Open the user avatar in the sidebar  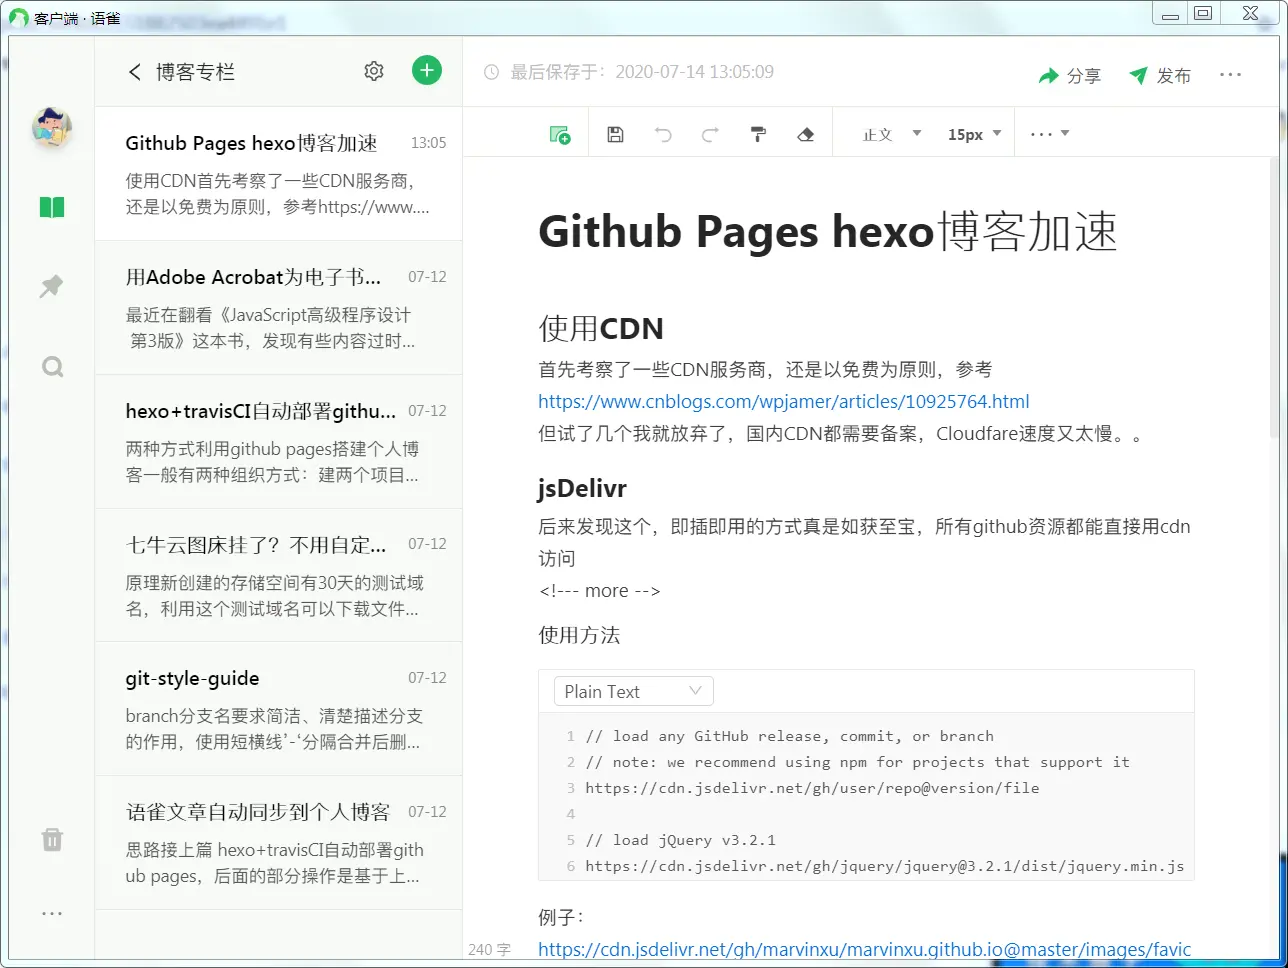pyautogui.click(x=52, y=128)
